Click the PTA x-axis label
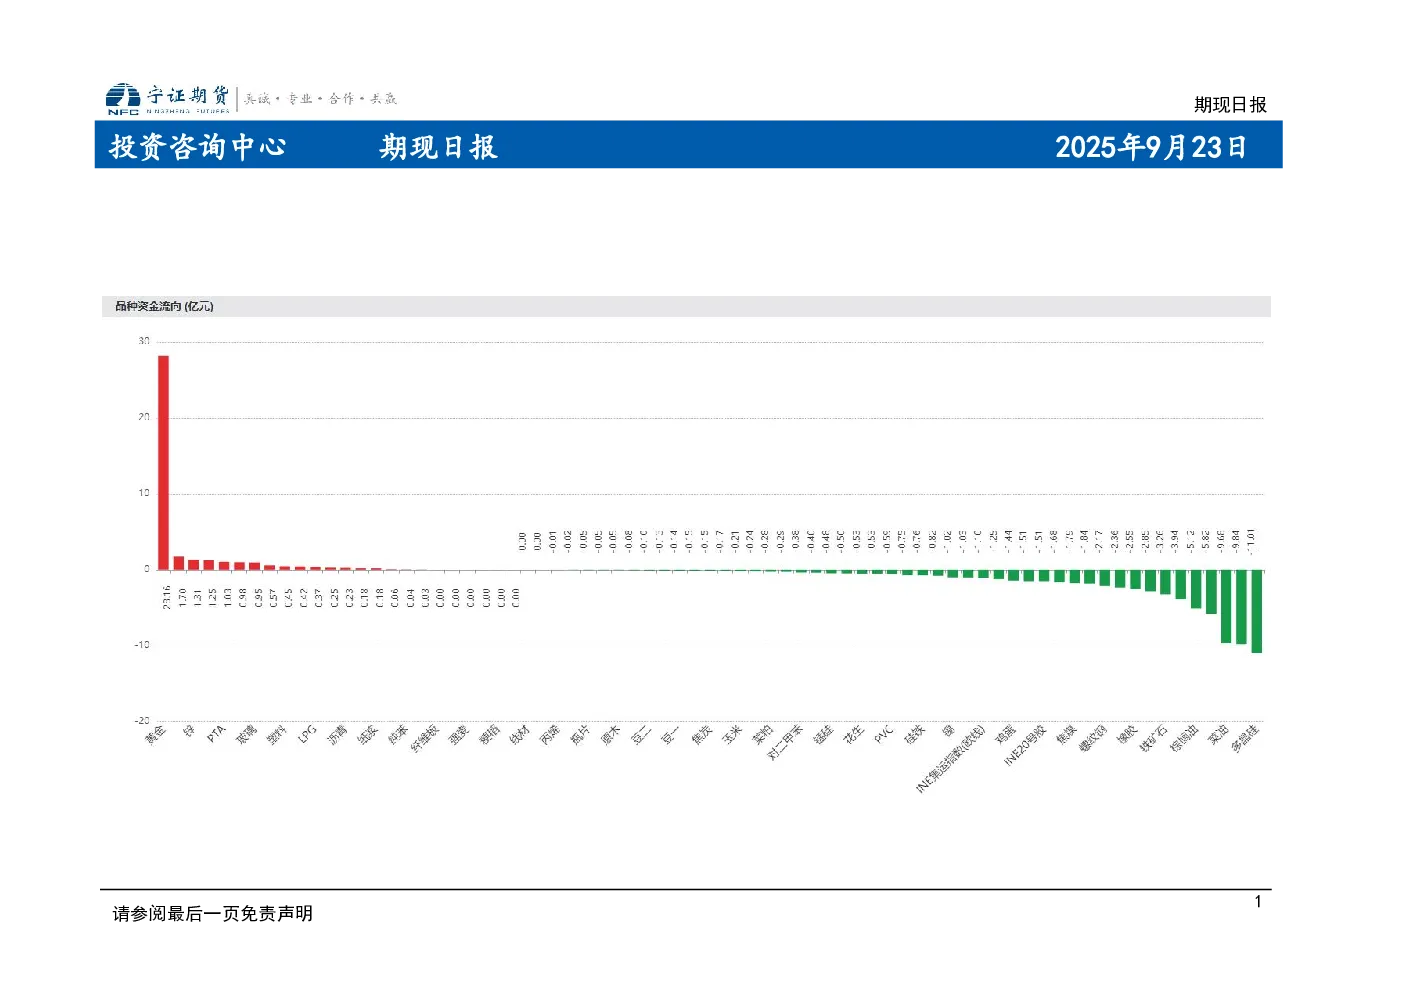Image resolution: width=1403 pixels, height=993 pixels. pos(216,734)
